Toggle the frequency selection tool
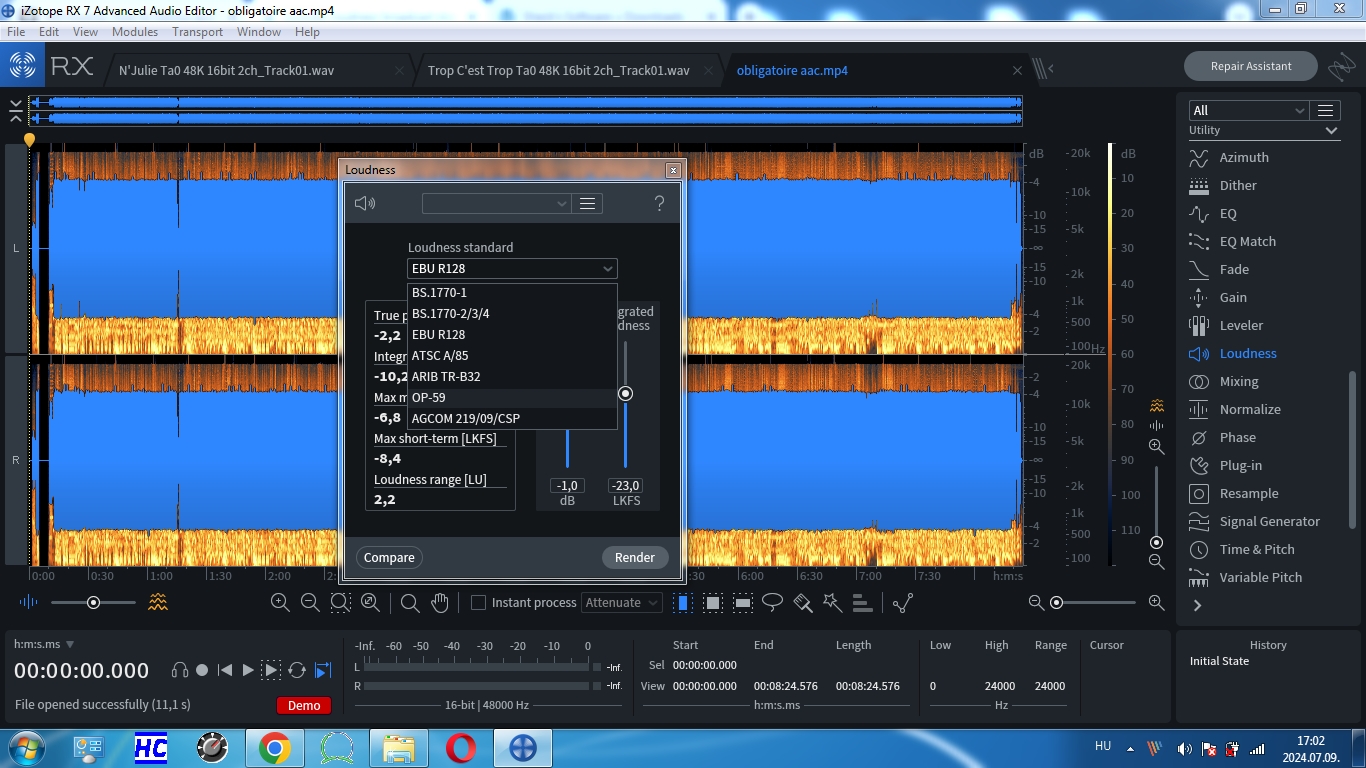 tap(743, 603)
